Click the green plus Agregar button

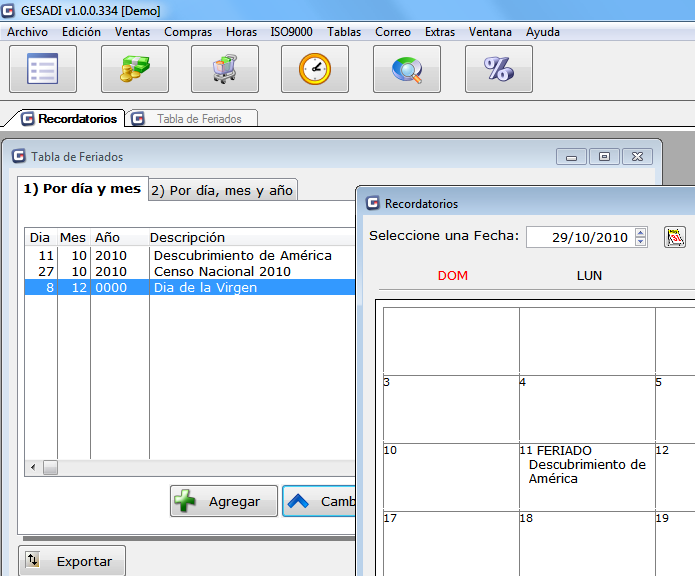click(x=223, y=502)
